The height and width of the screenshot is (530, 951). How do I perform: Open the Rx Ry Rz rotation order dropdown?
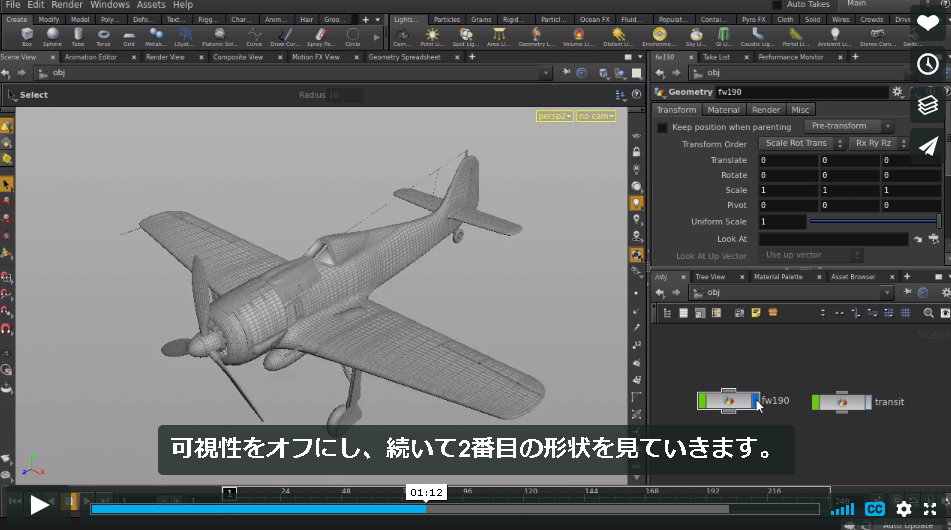pos(878,143)
